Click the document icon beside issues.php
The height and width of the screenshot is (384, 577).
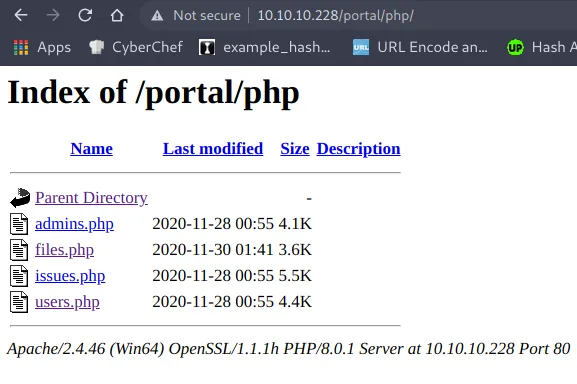click(x=19, y=276)
